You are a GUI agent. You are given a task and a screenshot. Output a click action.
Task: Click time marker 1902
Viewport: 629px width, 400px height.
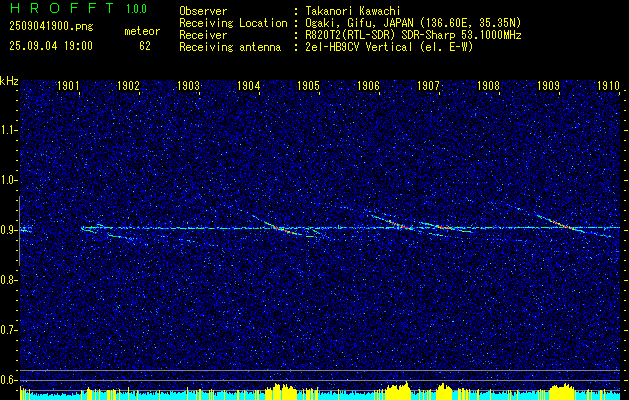128,85
